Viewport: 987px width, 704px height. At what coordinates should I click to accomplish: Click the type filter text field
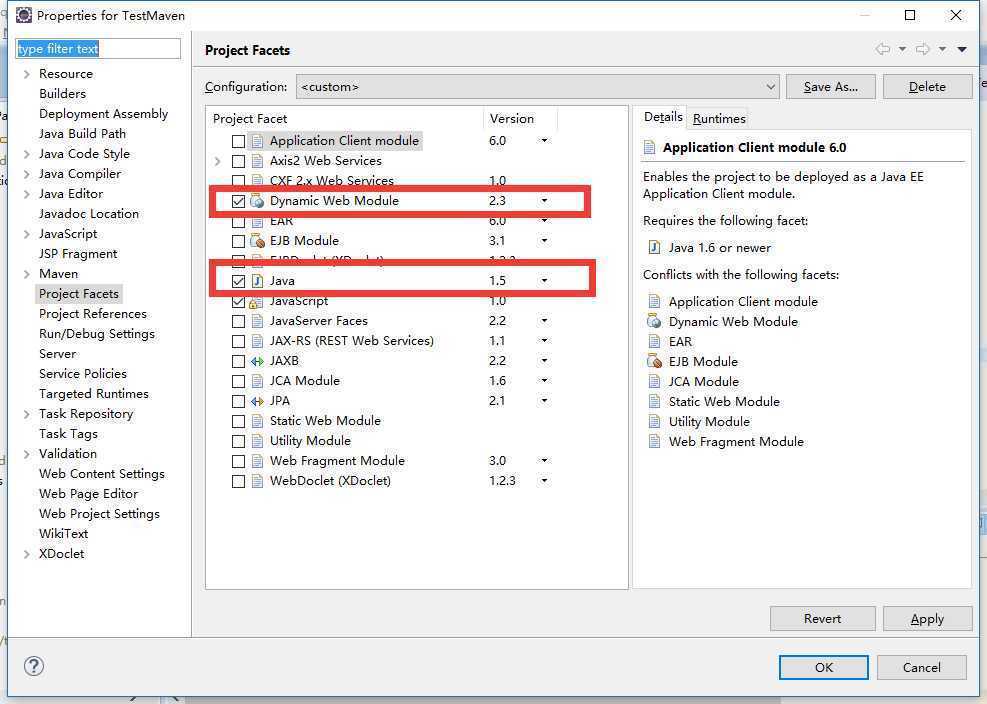[x=98, y=49]
